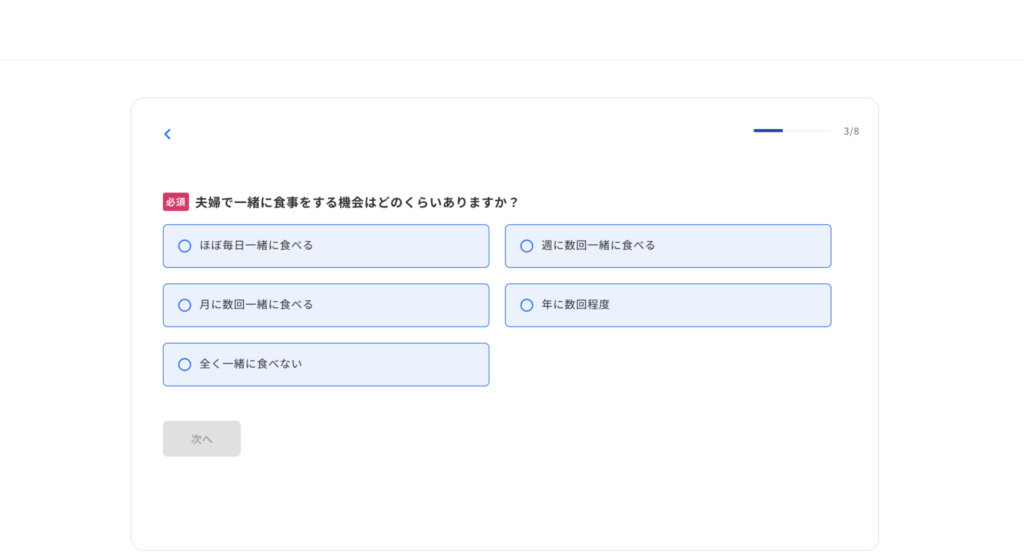The width and height of the screenshot is (1024, 556).
Task: Click the question text about 夫婦で一緒に食事
Action: point(357,203)
